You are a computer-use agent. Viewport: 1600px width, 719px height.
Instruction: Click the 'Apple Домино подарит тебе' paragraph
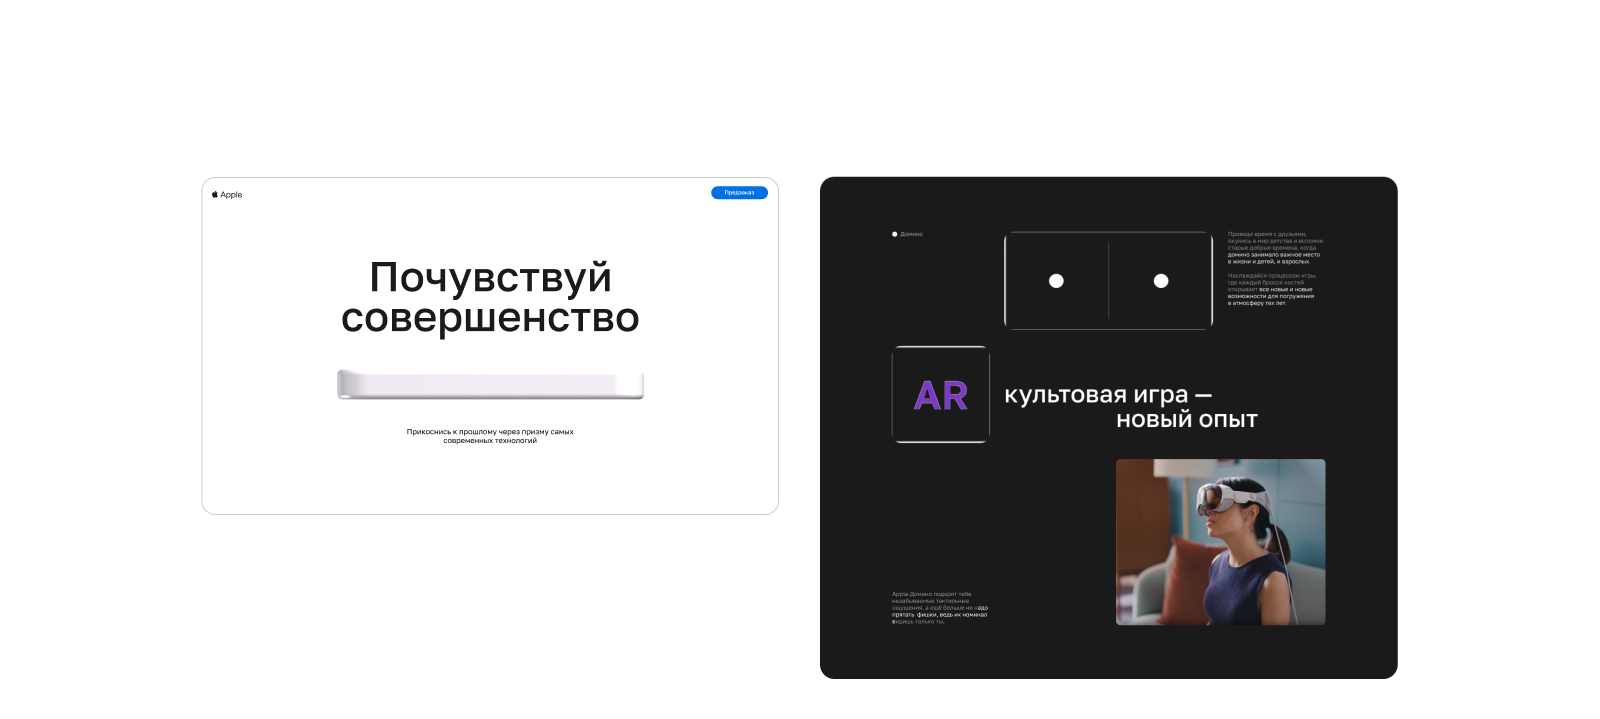(940, 608)
